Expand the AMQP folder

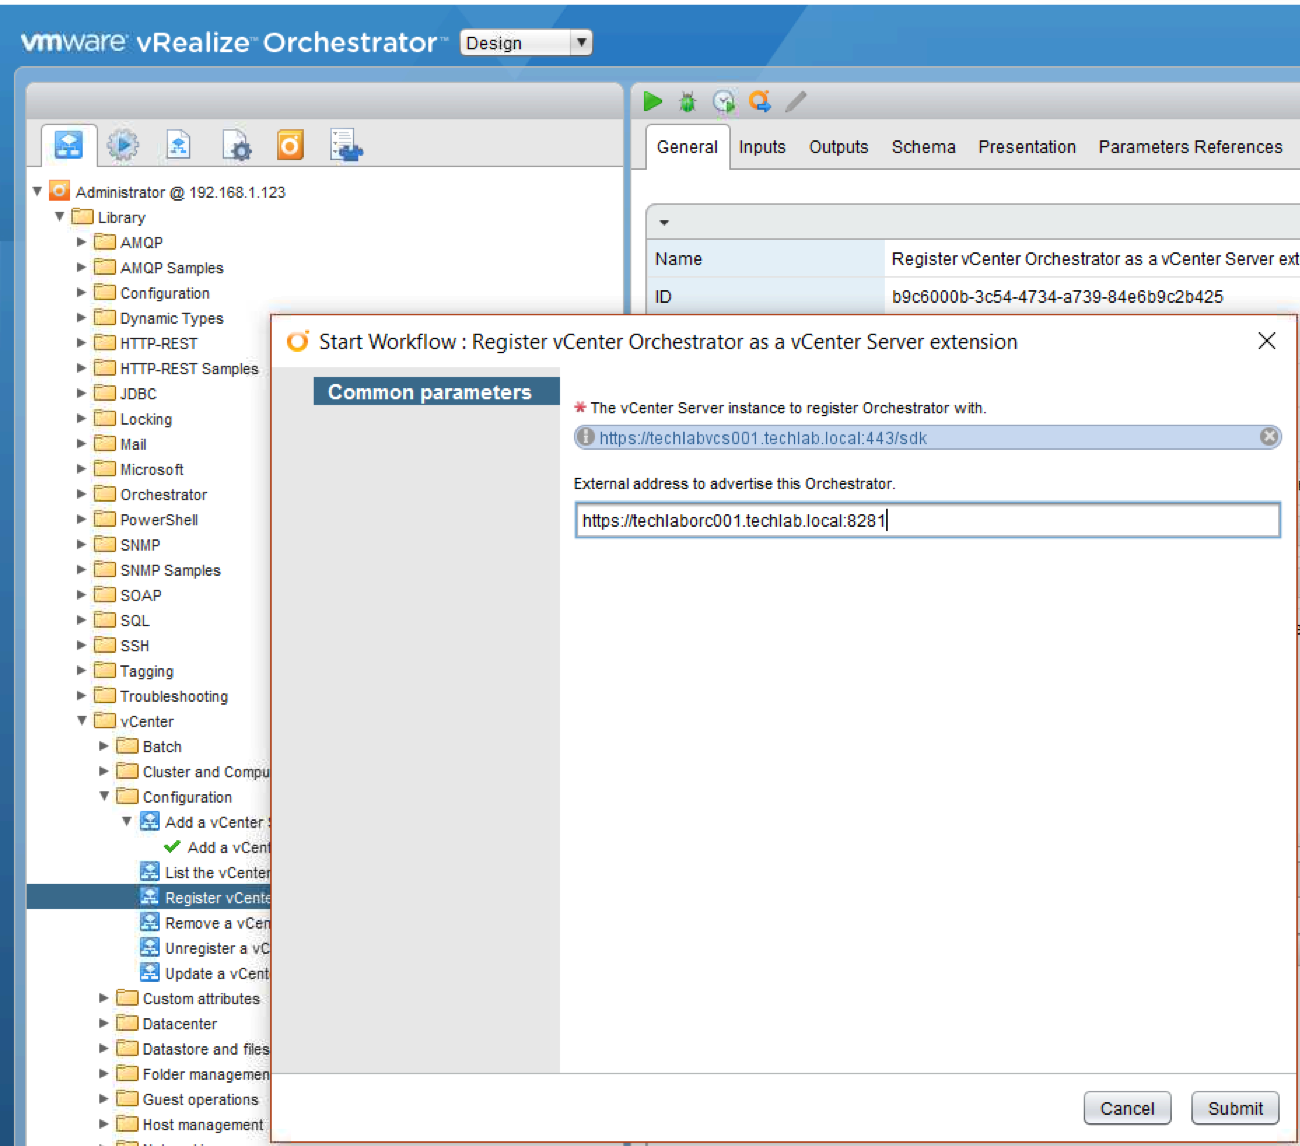click(82, 241)
